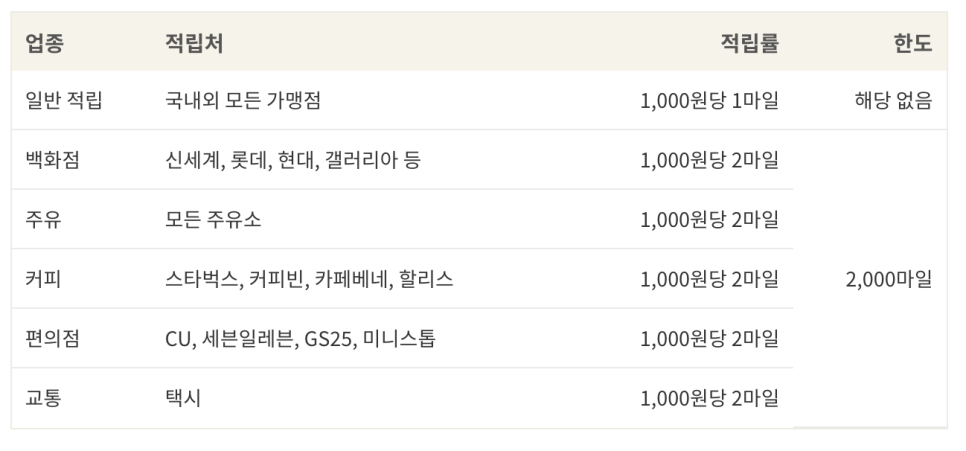Viewport: 966px width, 451px height.
Task: Click the 신세계, 롯데, 현대 department store cell
Action: tap(293, 160)
